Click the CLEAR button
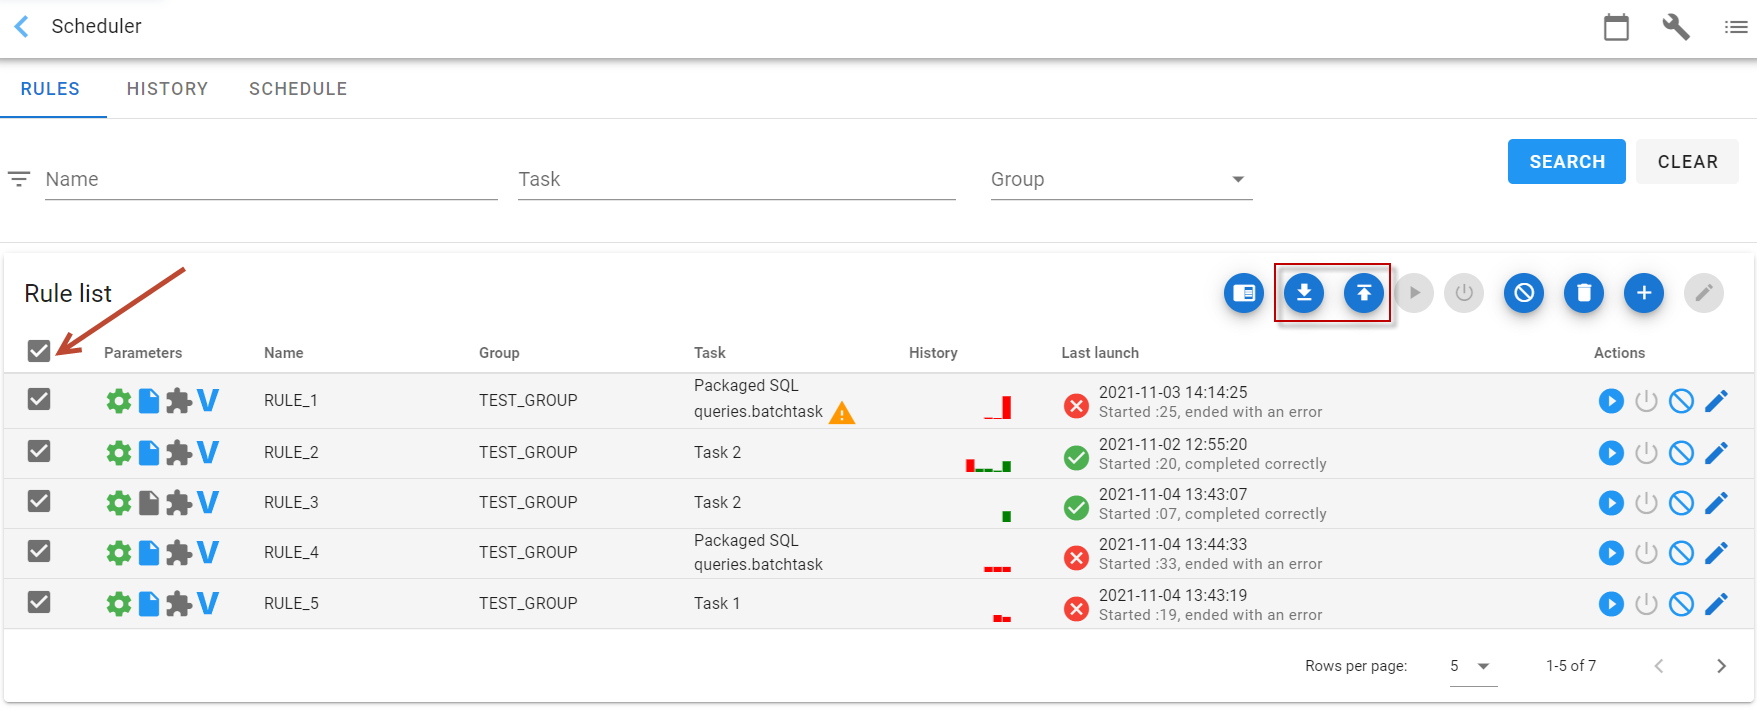The width and height of the screenshot is (1757, 719). [1688, 162]
